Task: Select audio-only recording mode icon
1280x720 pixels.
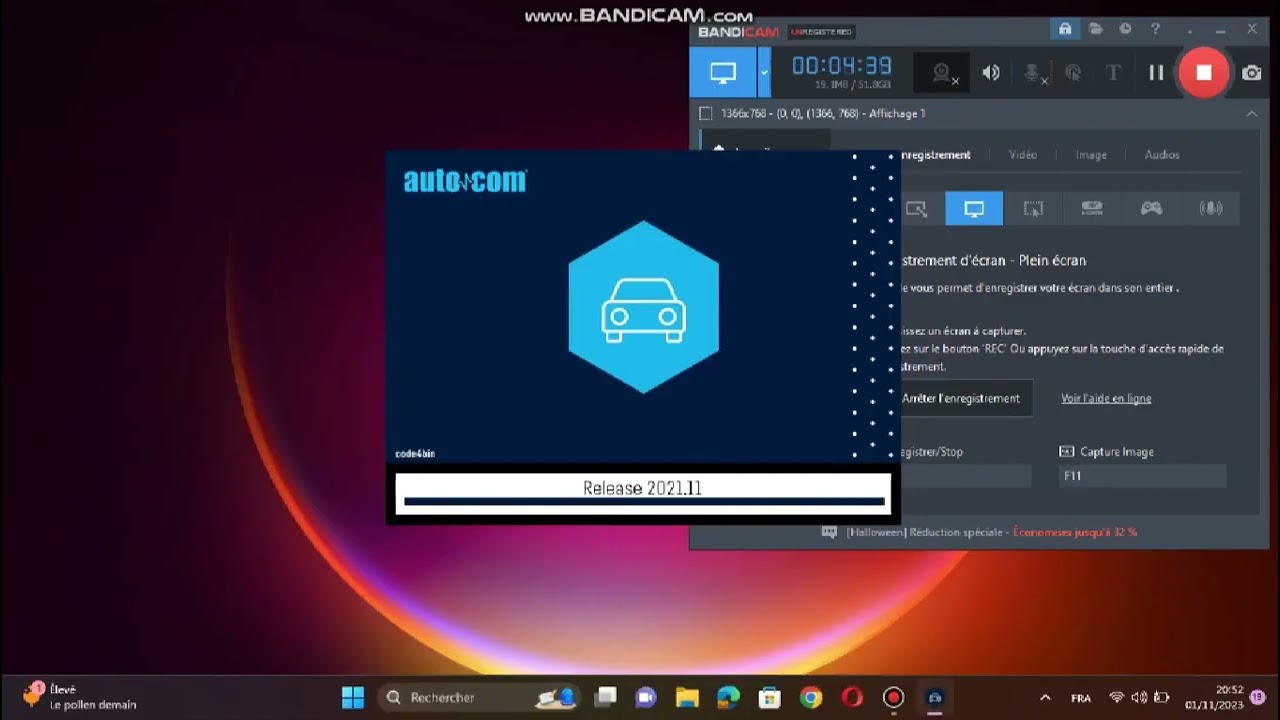Action: pos(1211,208)
